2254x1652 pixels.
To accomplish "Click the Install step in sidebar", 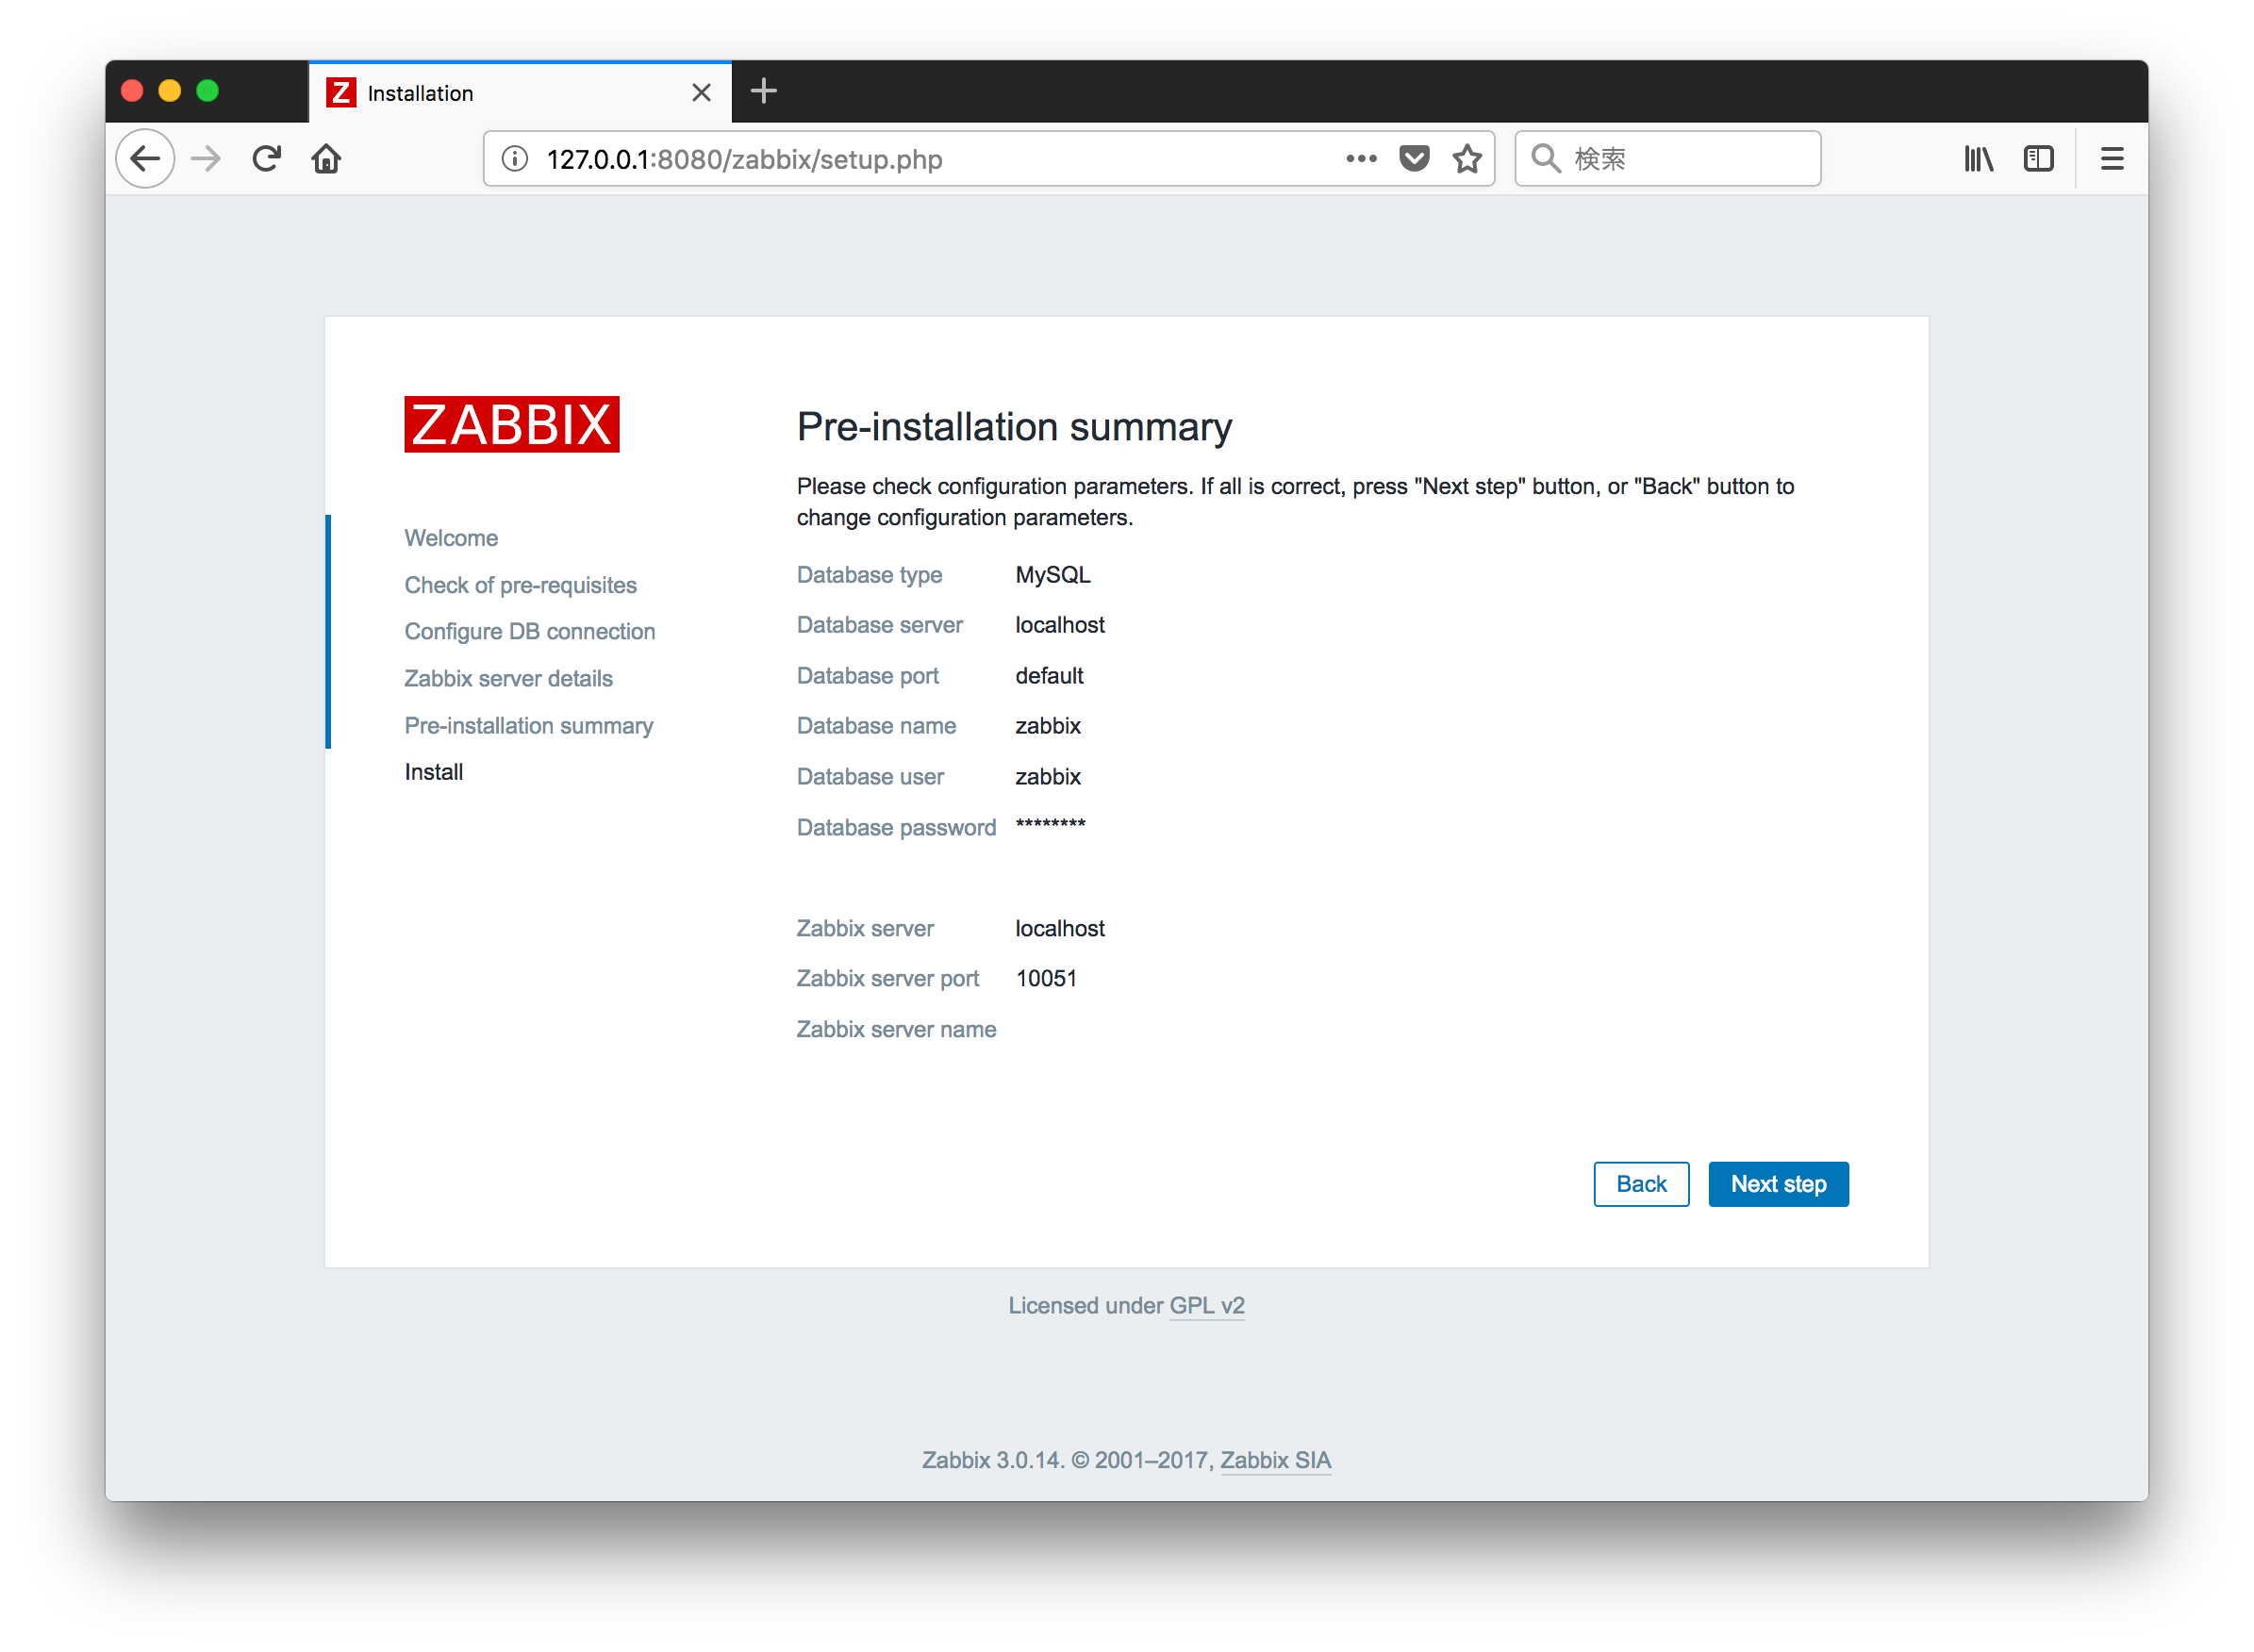I will click(434, 772).
